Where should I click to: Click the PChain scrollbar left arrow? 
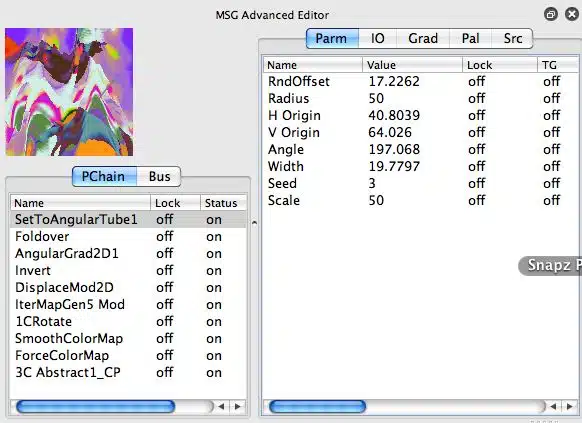click(x=222, y=407)
